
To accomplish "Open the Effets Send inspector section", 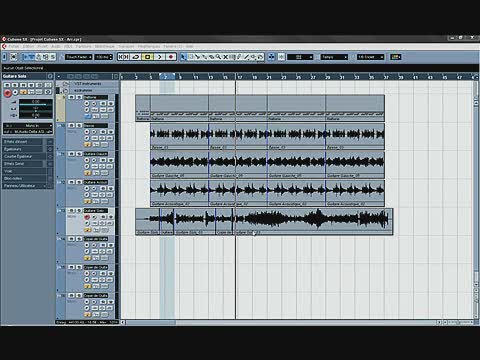I will 23,164.
